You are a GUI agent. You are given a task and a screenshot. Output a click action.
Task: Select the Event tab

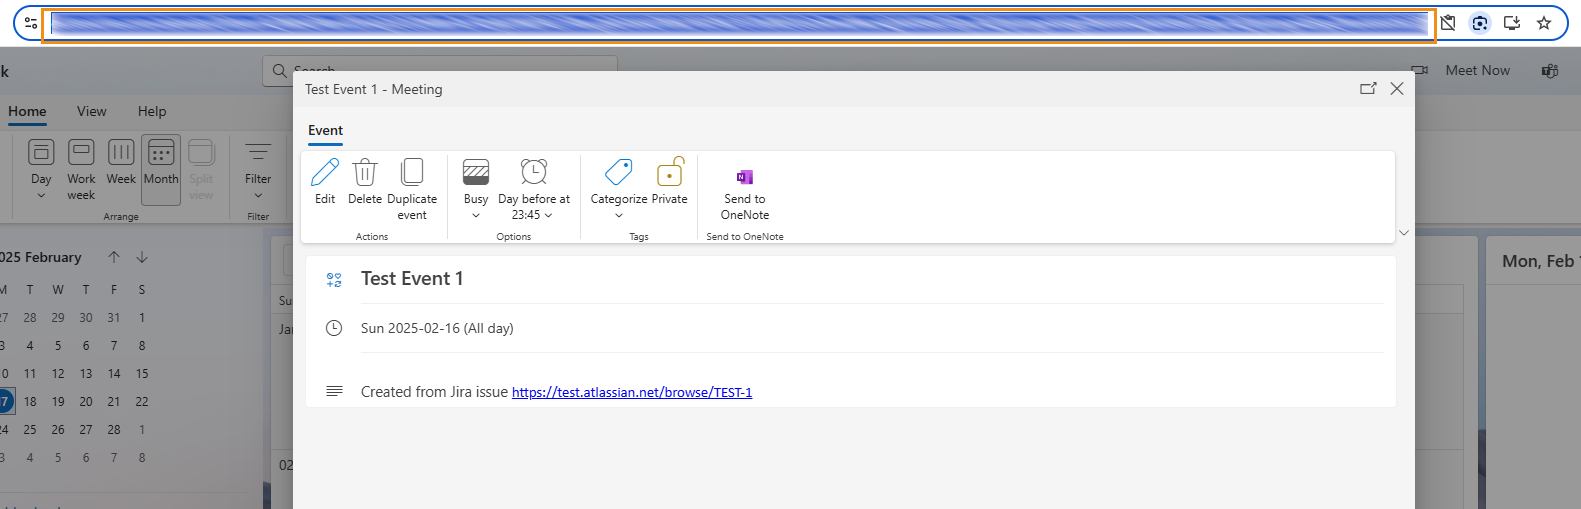click(x=325, y=131)
